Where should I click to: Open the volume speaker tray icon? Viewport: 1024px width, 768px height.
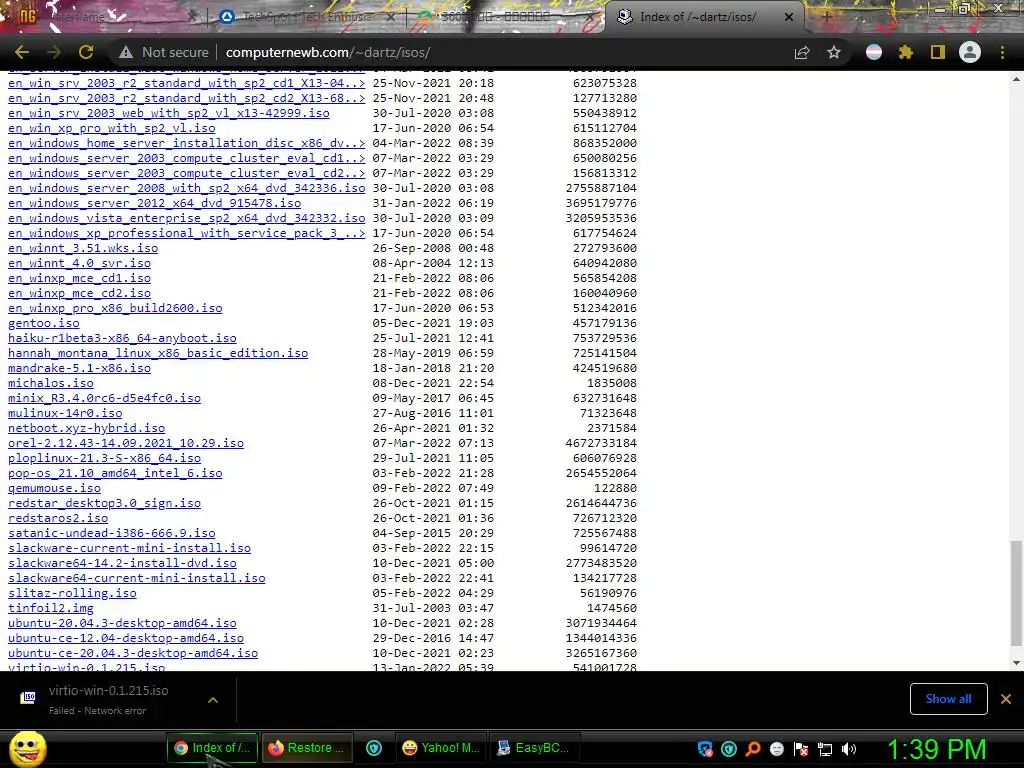[x=849, y=749]
